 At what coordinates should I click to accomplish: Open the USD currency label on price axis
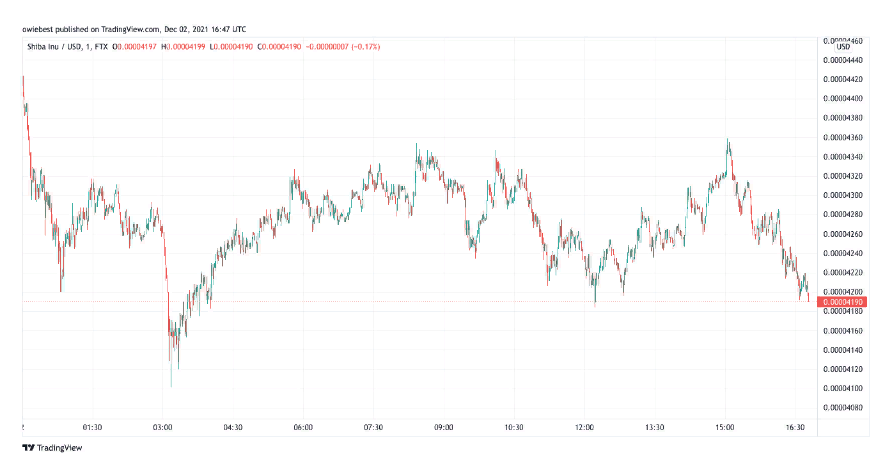pos(842,46)
